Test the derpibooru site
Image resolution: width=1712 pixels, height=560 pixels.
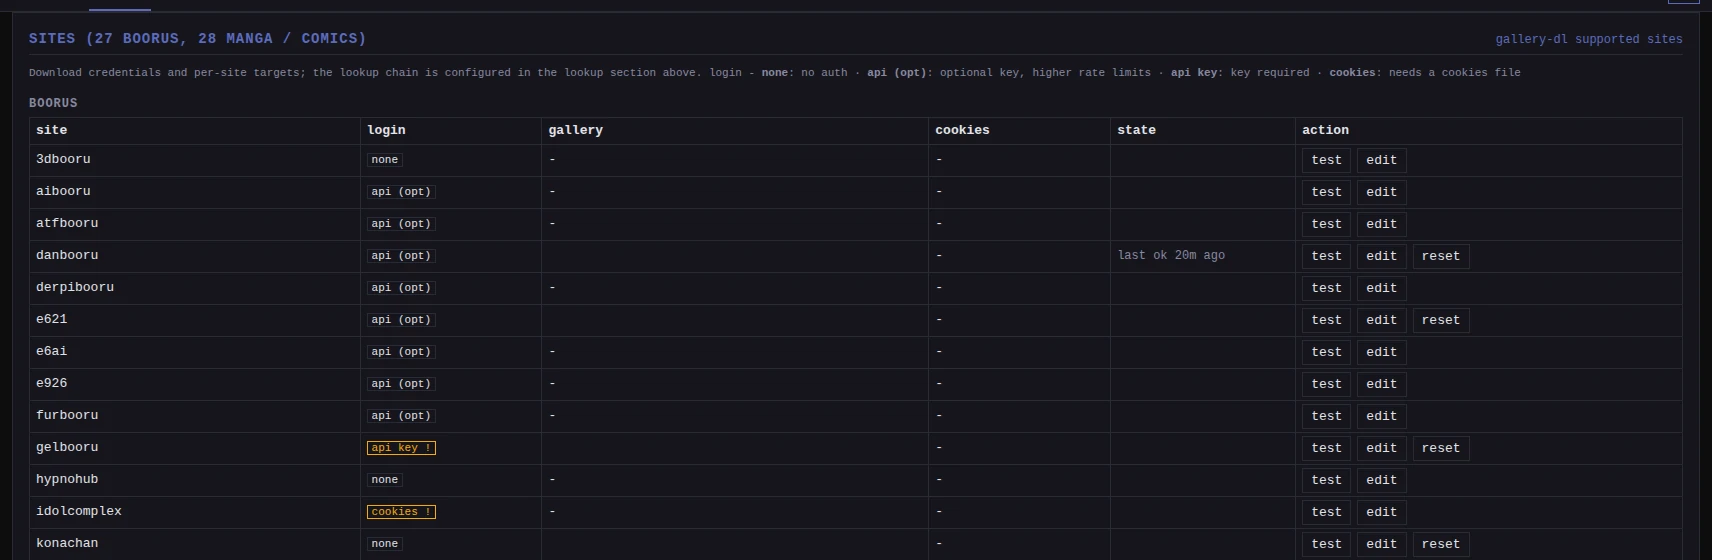1326,288
